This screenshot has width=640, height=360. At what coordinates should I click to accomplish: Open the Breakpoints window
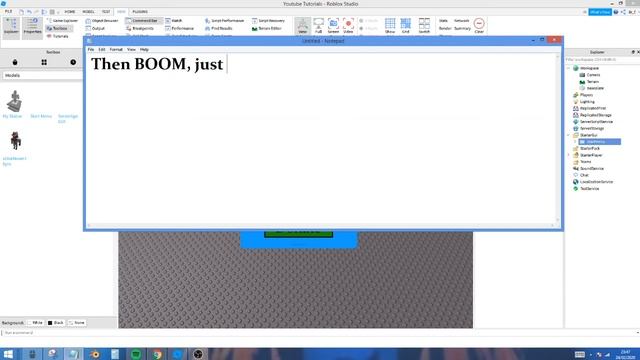[140, 28]
